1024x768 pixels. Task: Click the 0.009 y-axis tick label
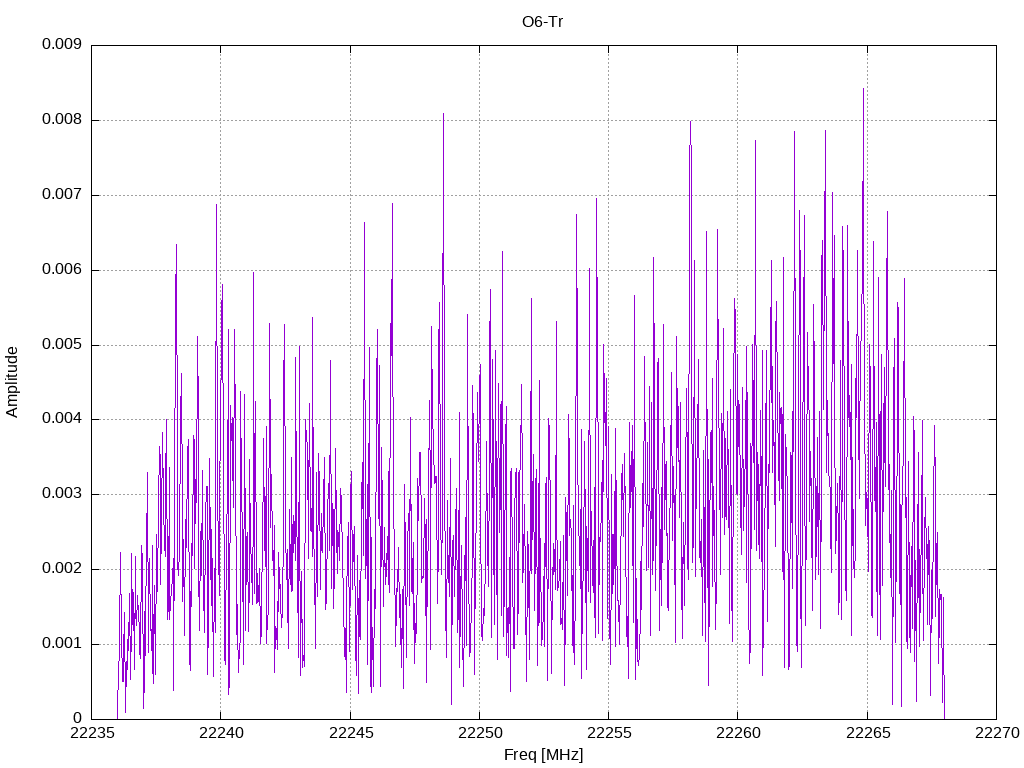coord(62,44)
